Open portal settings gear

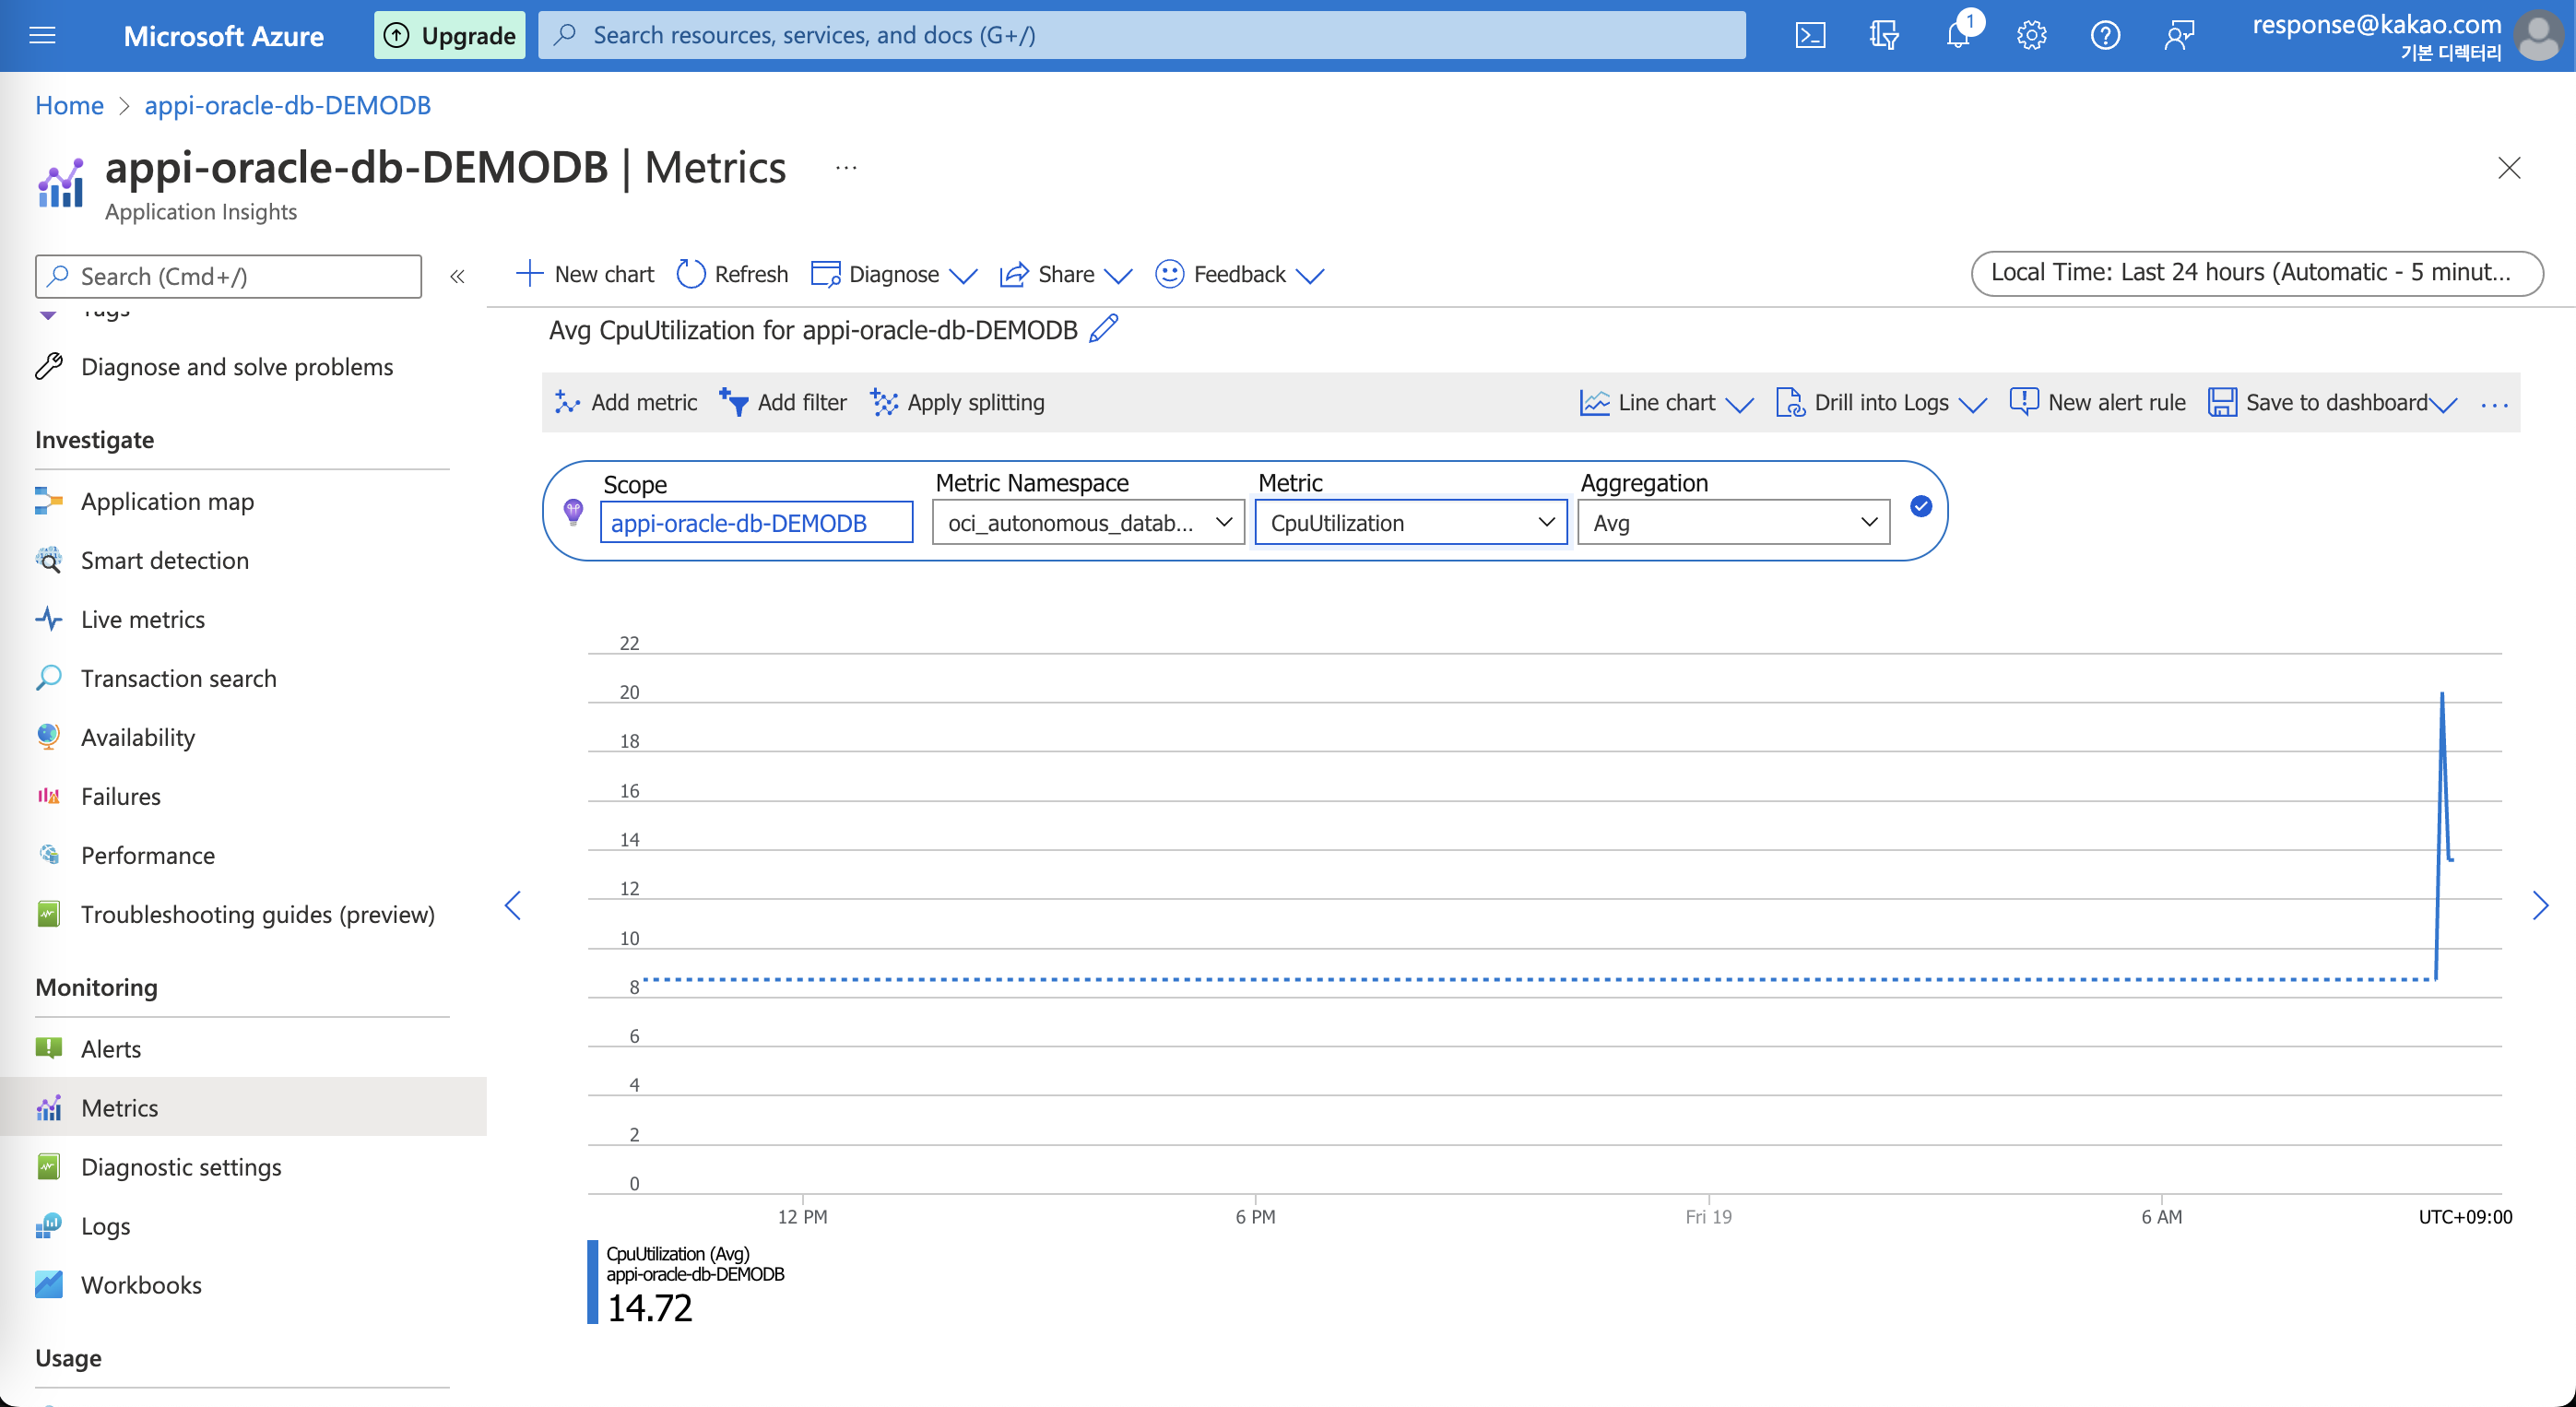(2031, 36)
